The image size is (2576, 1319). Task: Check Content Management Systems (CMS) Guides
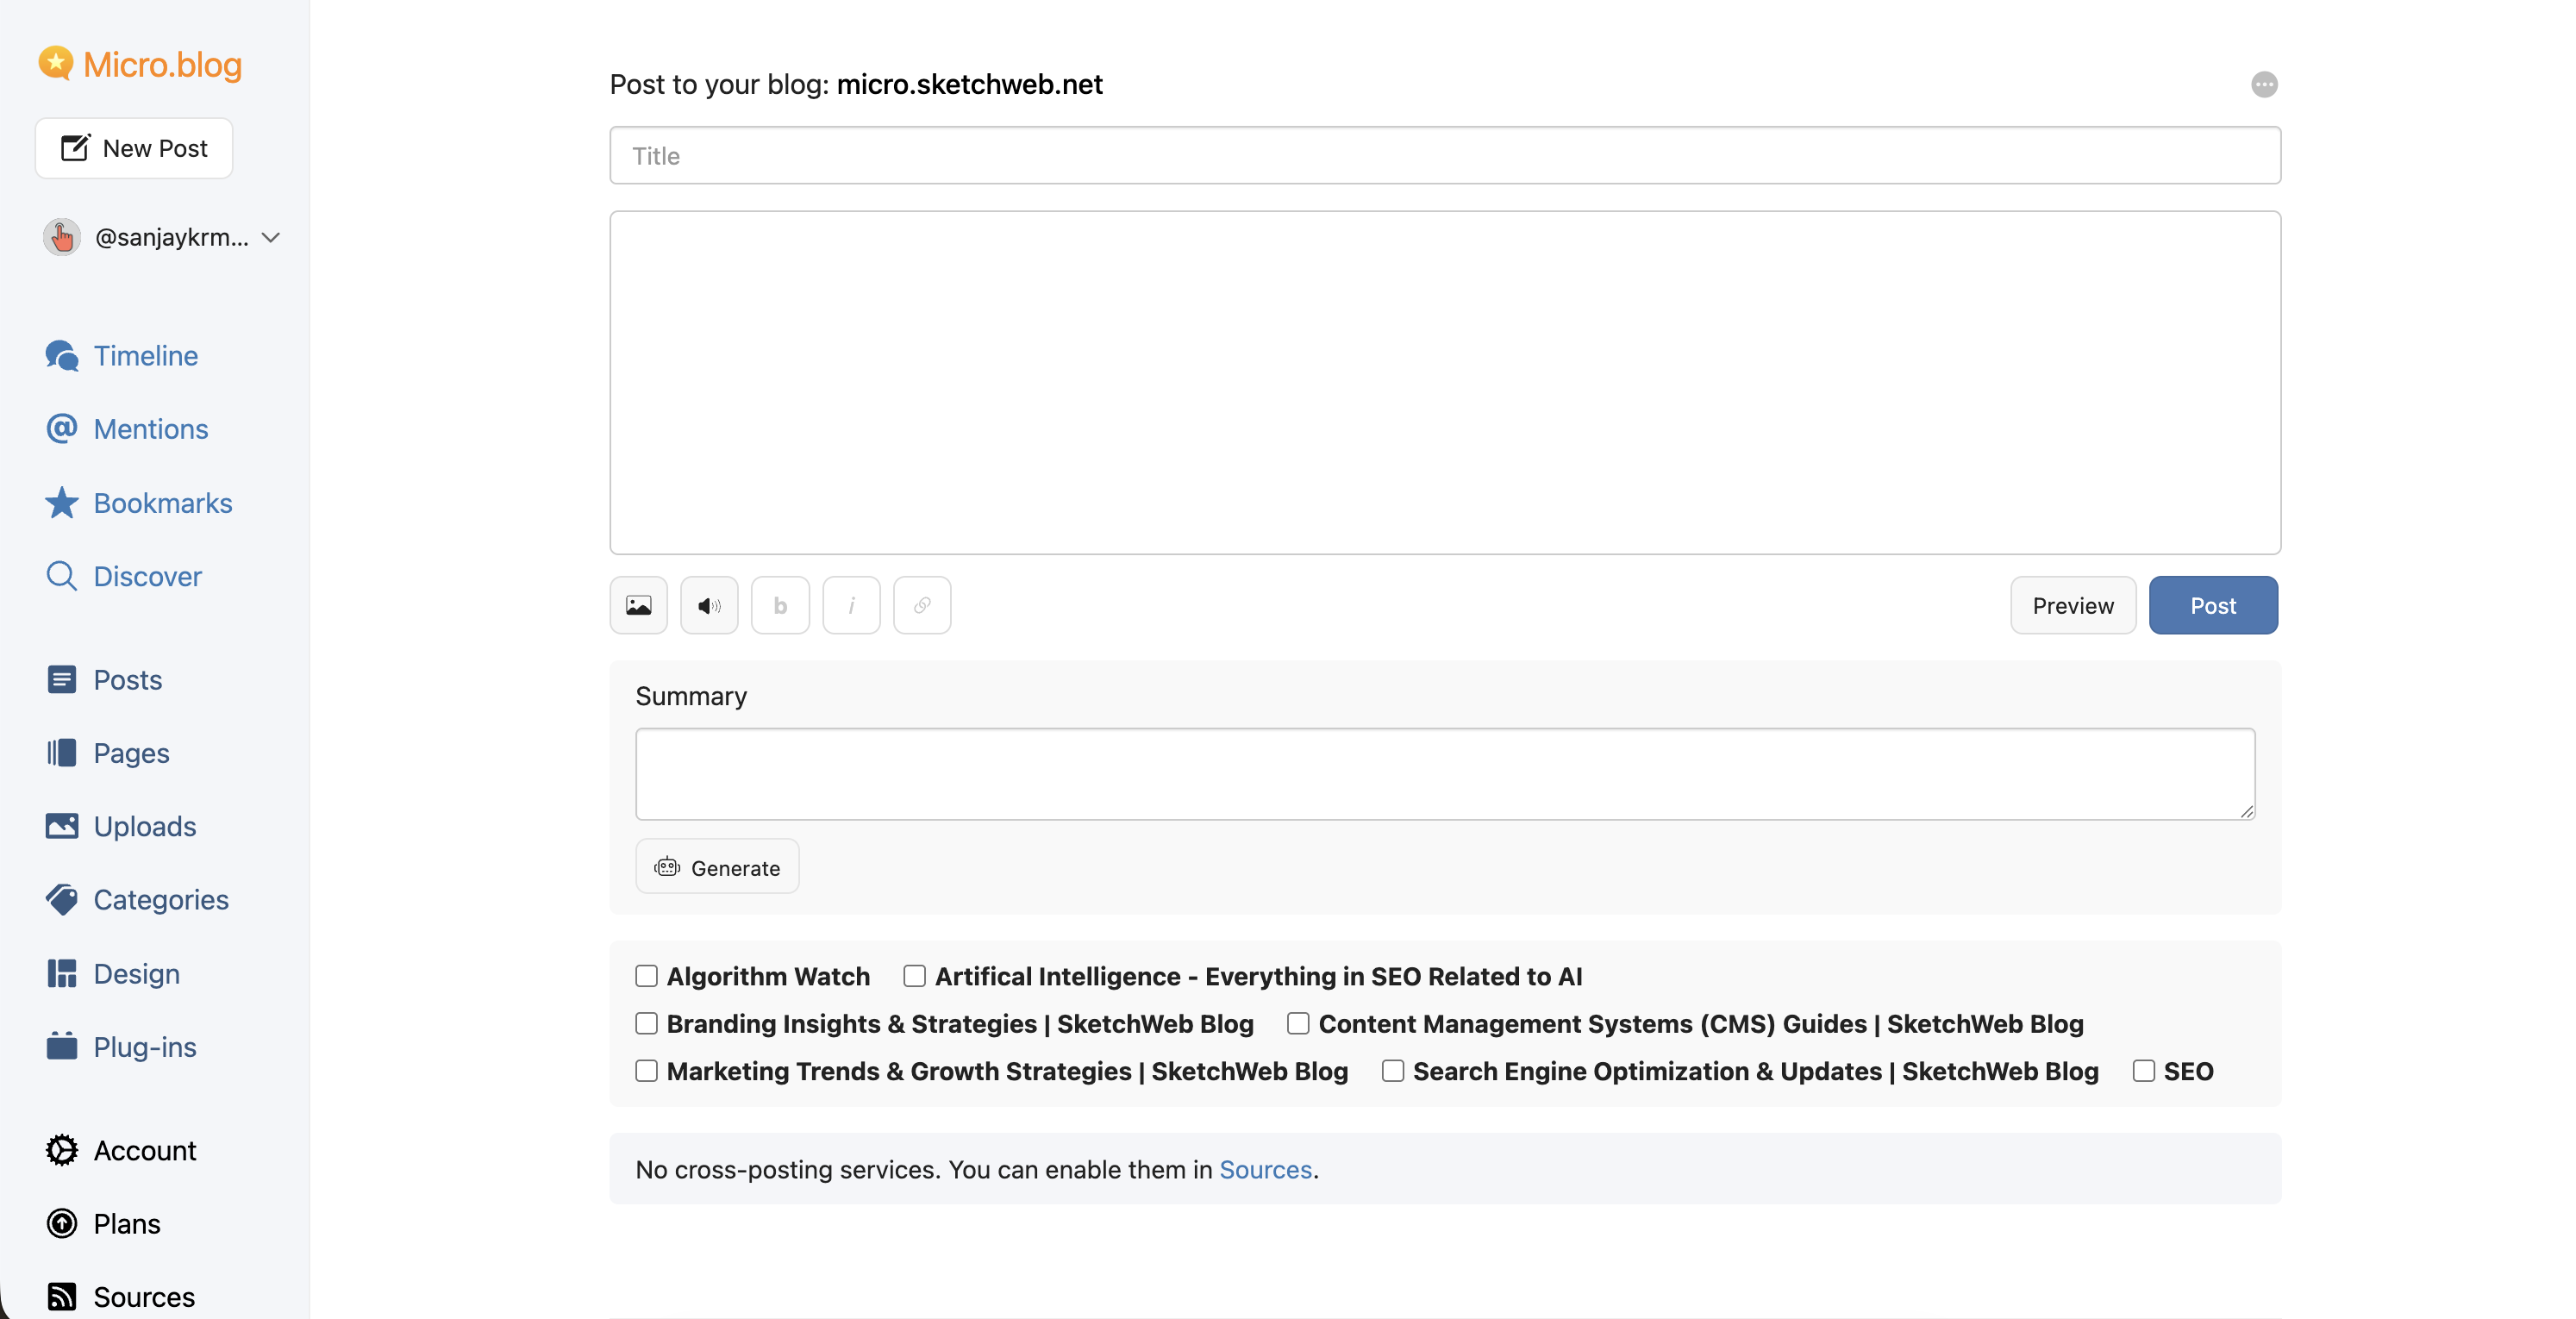point(1298,1023)
